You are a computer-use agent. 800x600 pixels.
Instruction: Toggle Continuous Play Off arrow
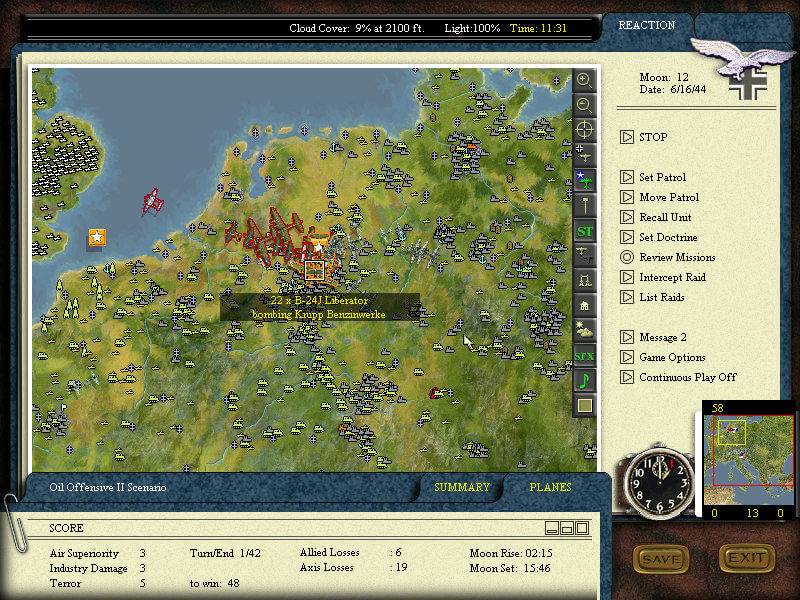pyautogui.click(x=627, y=377)
